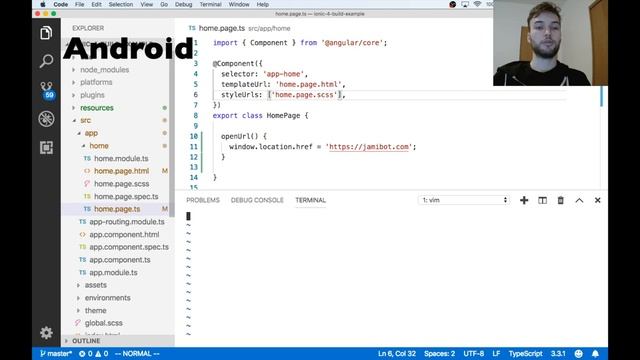Collapse the src folder
Viewport: 640px width, 360px height.
click(x=85, y=120)
